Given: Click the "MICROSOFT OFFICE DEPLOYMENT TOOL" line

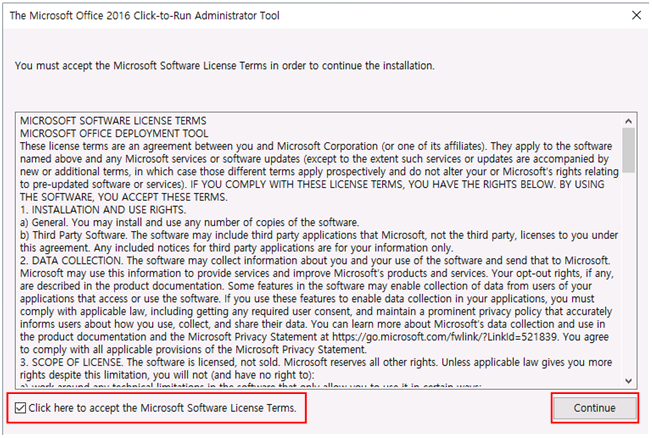Looking at the screenshot, I should (114, 134).
